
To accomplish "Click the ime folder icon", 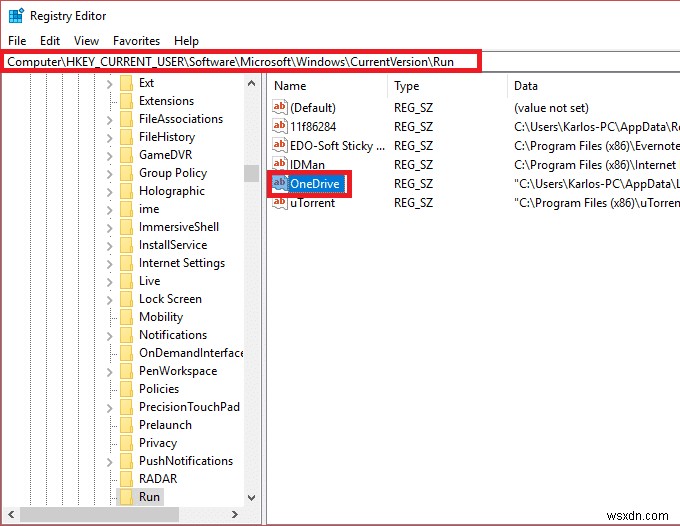I will (x=126, y=209).
